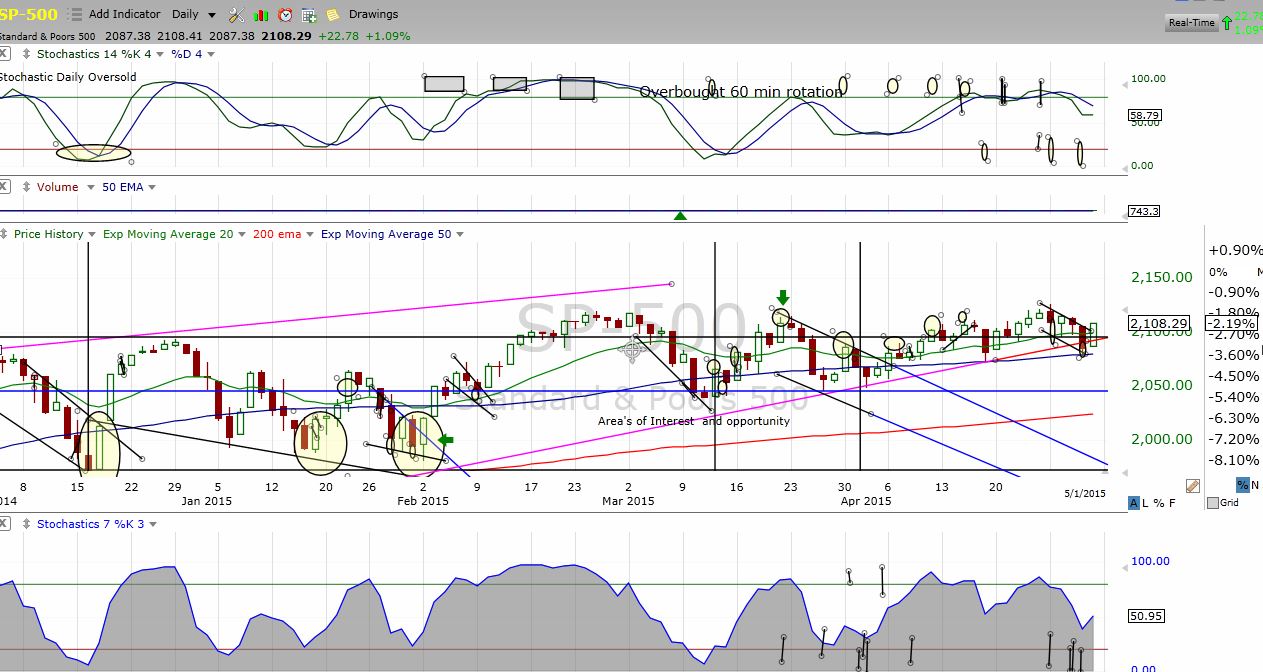Close the Volume indicator pane

pyautogui.click(x=5, y=187)
